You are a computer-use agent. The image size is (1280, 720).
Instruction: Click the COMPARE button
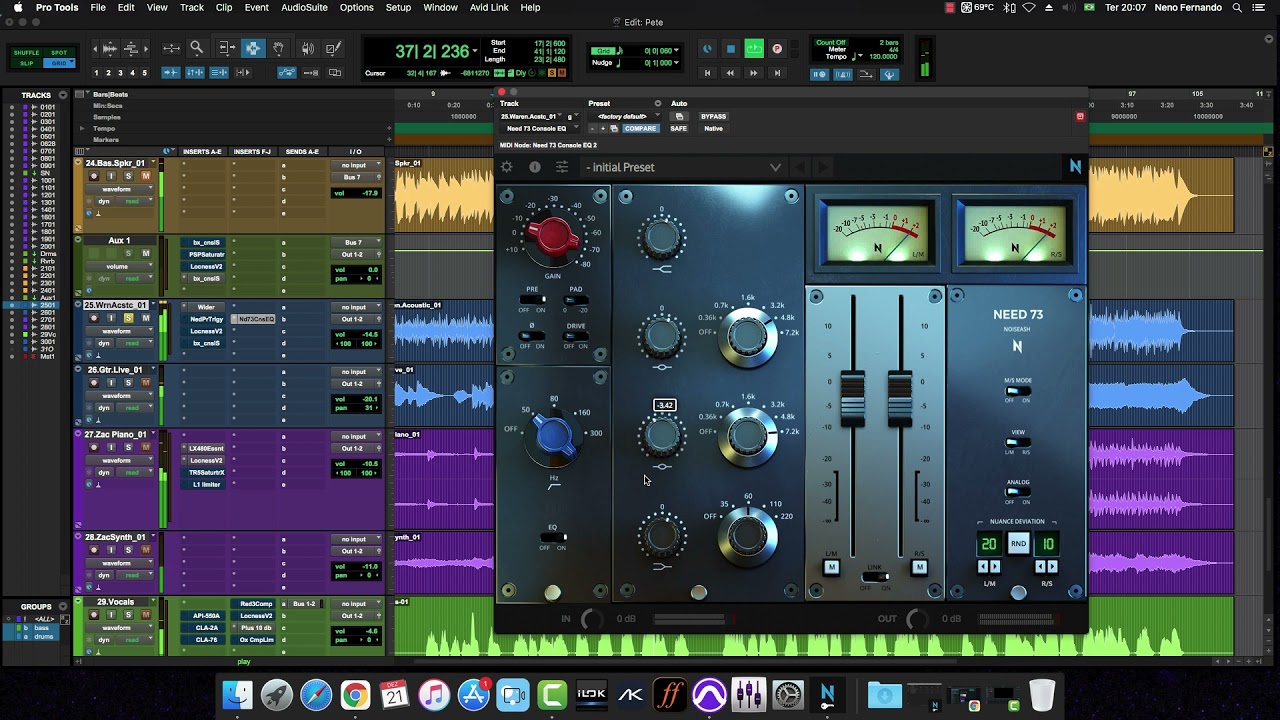tap(640, 128)
